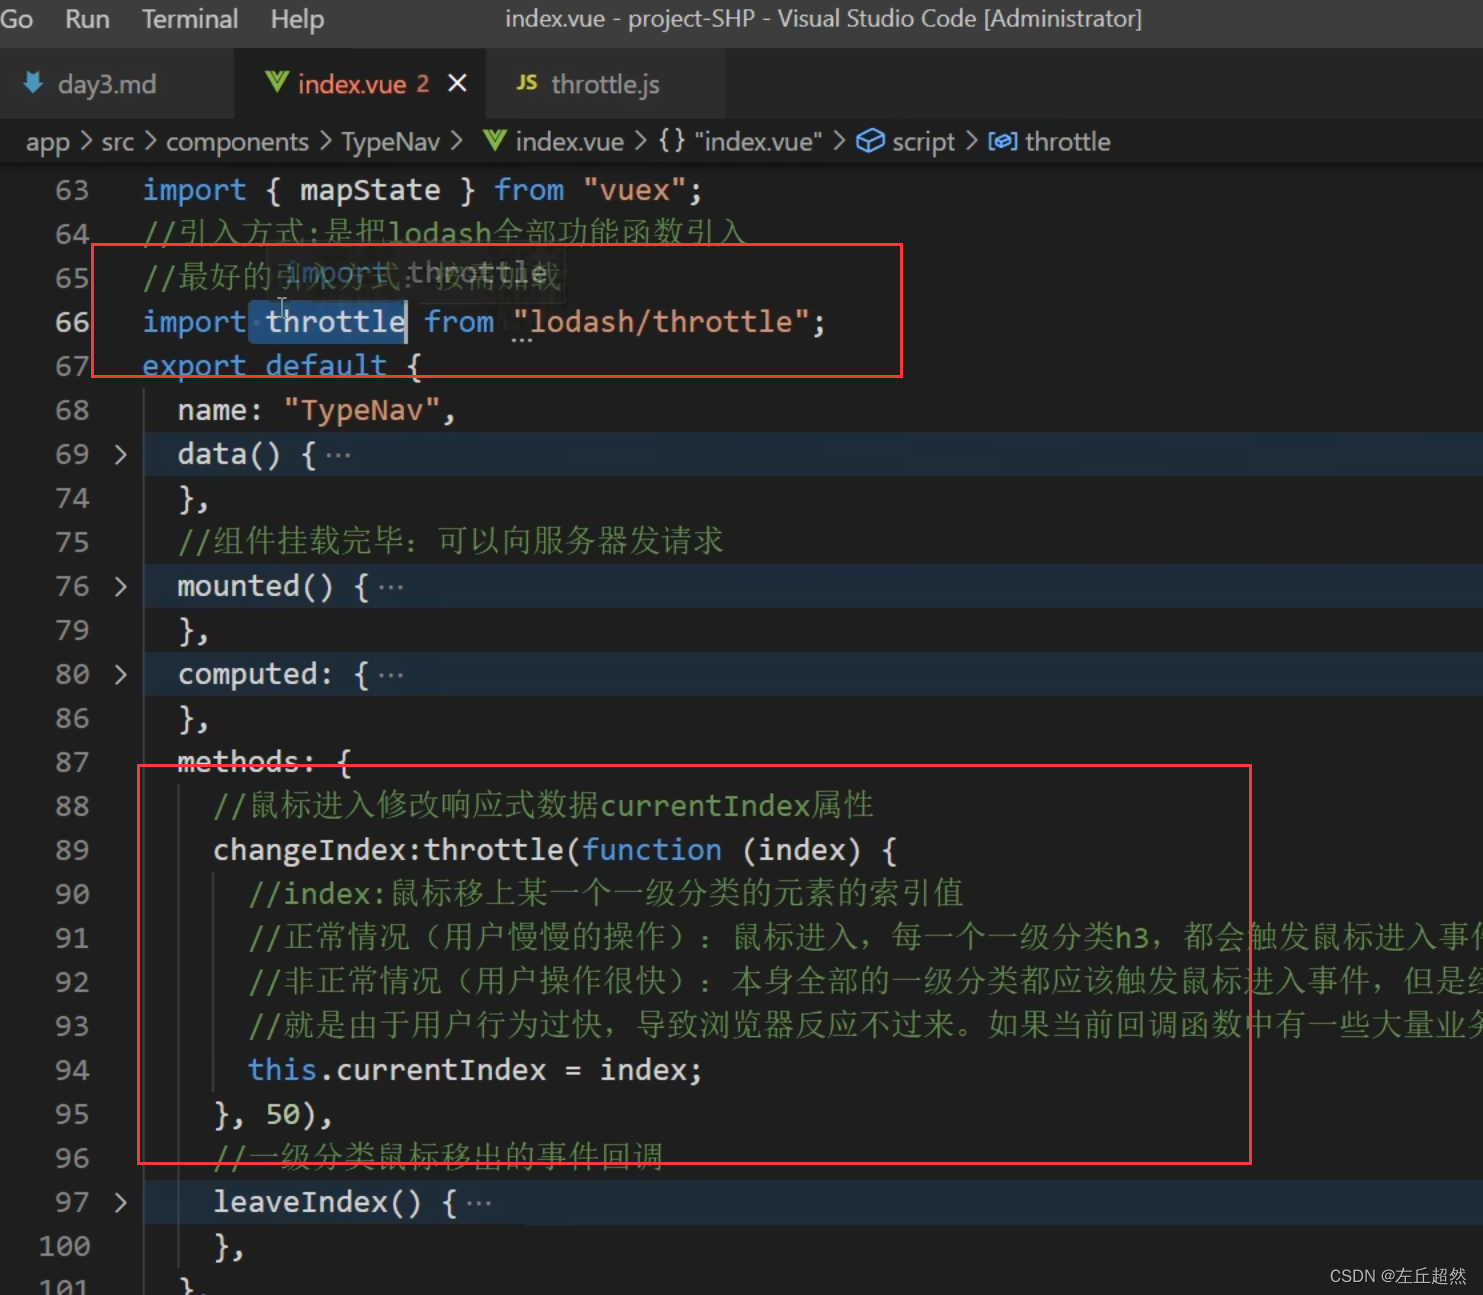Switch to the day3.md tab
The image size is (1483, 1295).
(107, 84)
